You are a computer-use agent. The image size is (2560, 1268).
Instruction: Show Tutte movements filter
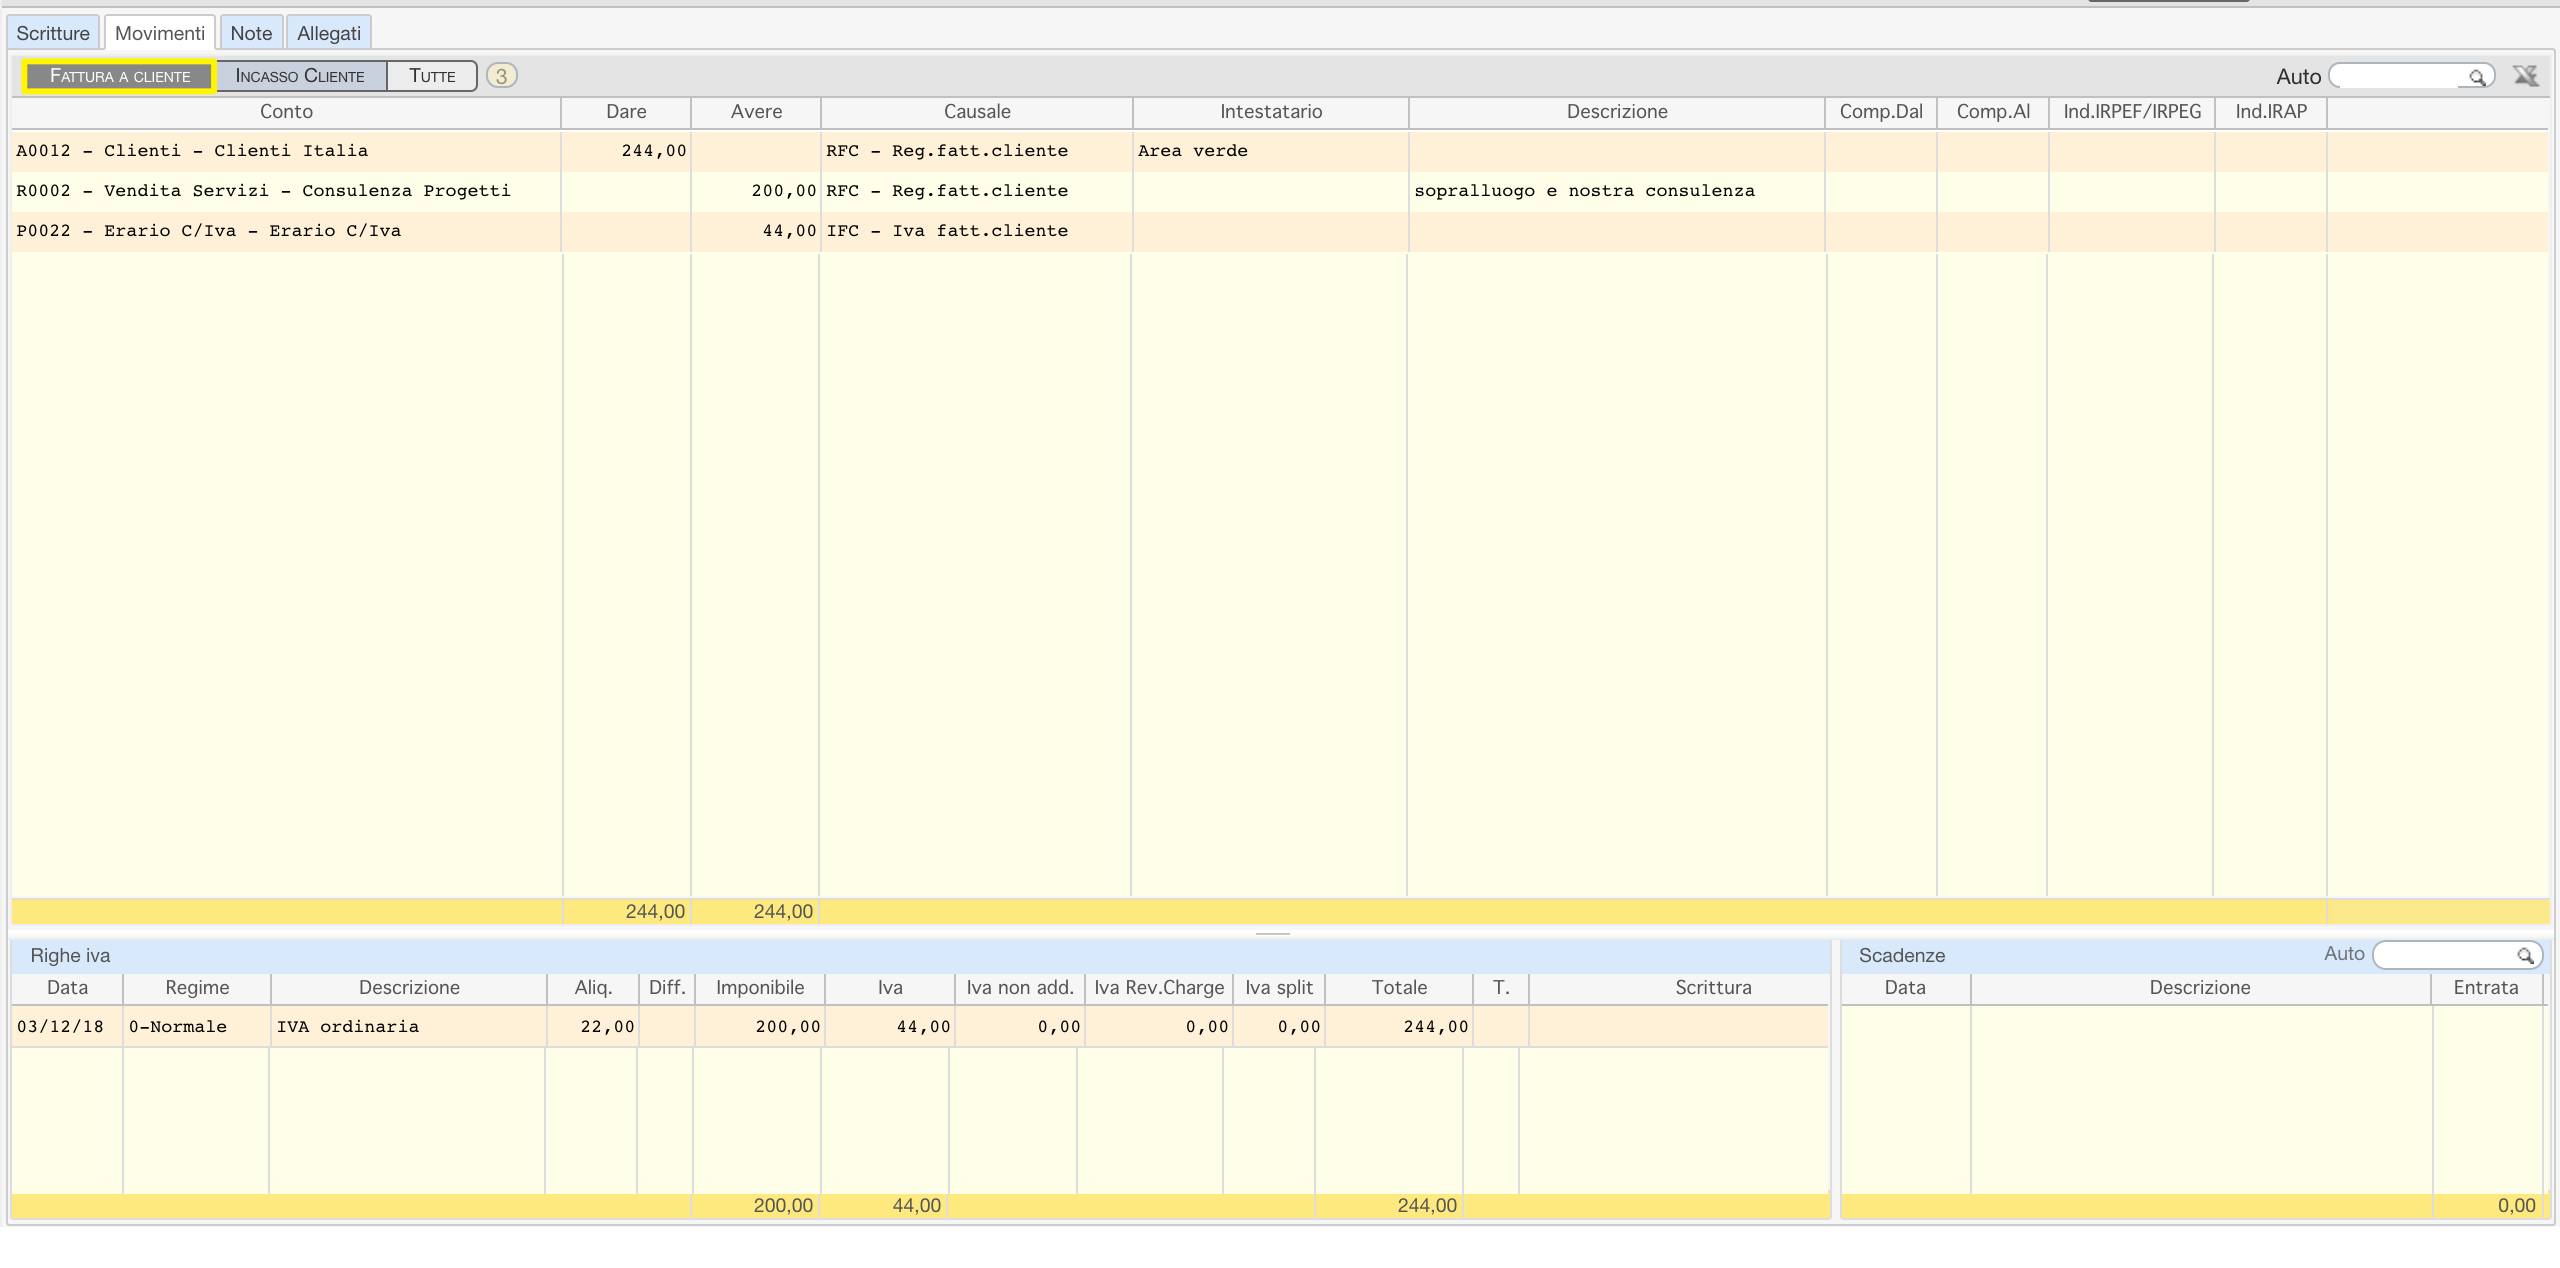click(432, 76)
